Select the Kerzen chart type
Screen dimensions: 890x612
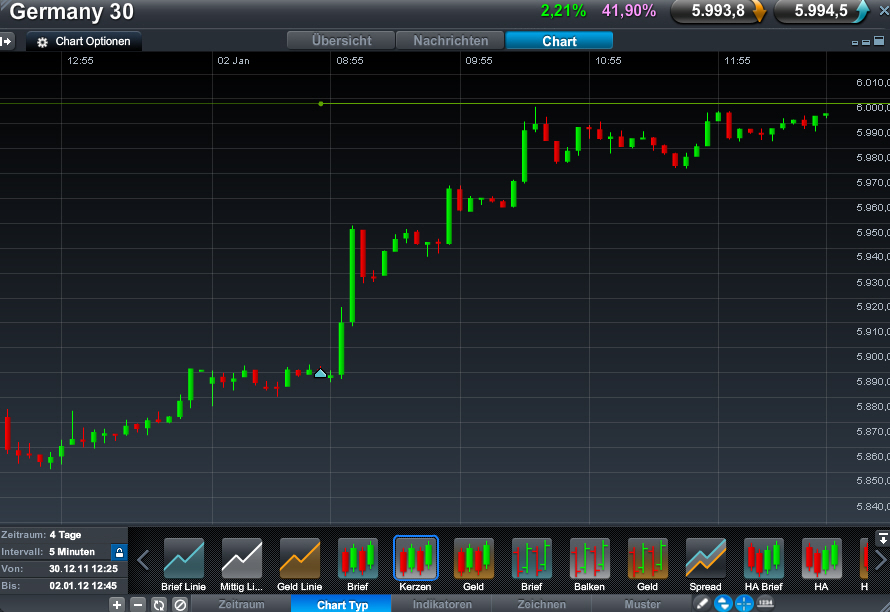click(415, 565)
